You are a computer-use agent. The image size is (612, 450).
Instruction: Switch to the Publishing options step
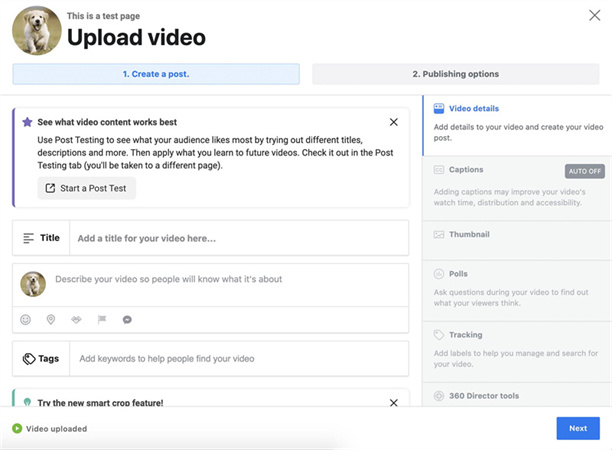(455, 74)
